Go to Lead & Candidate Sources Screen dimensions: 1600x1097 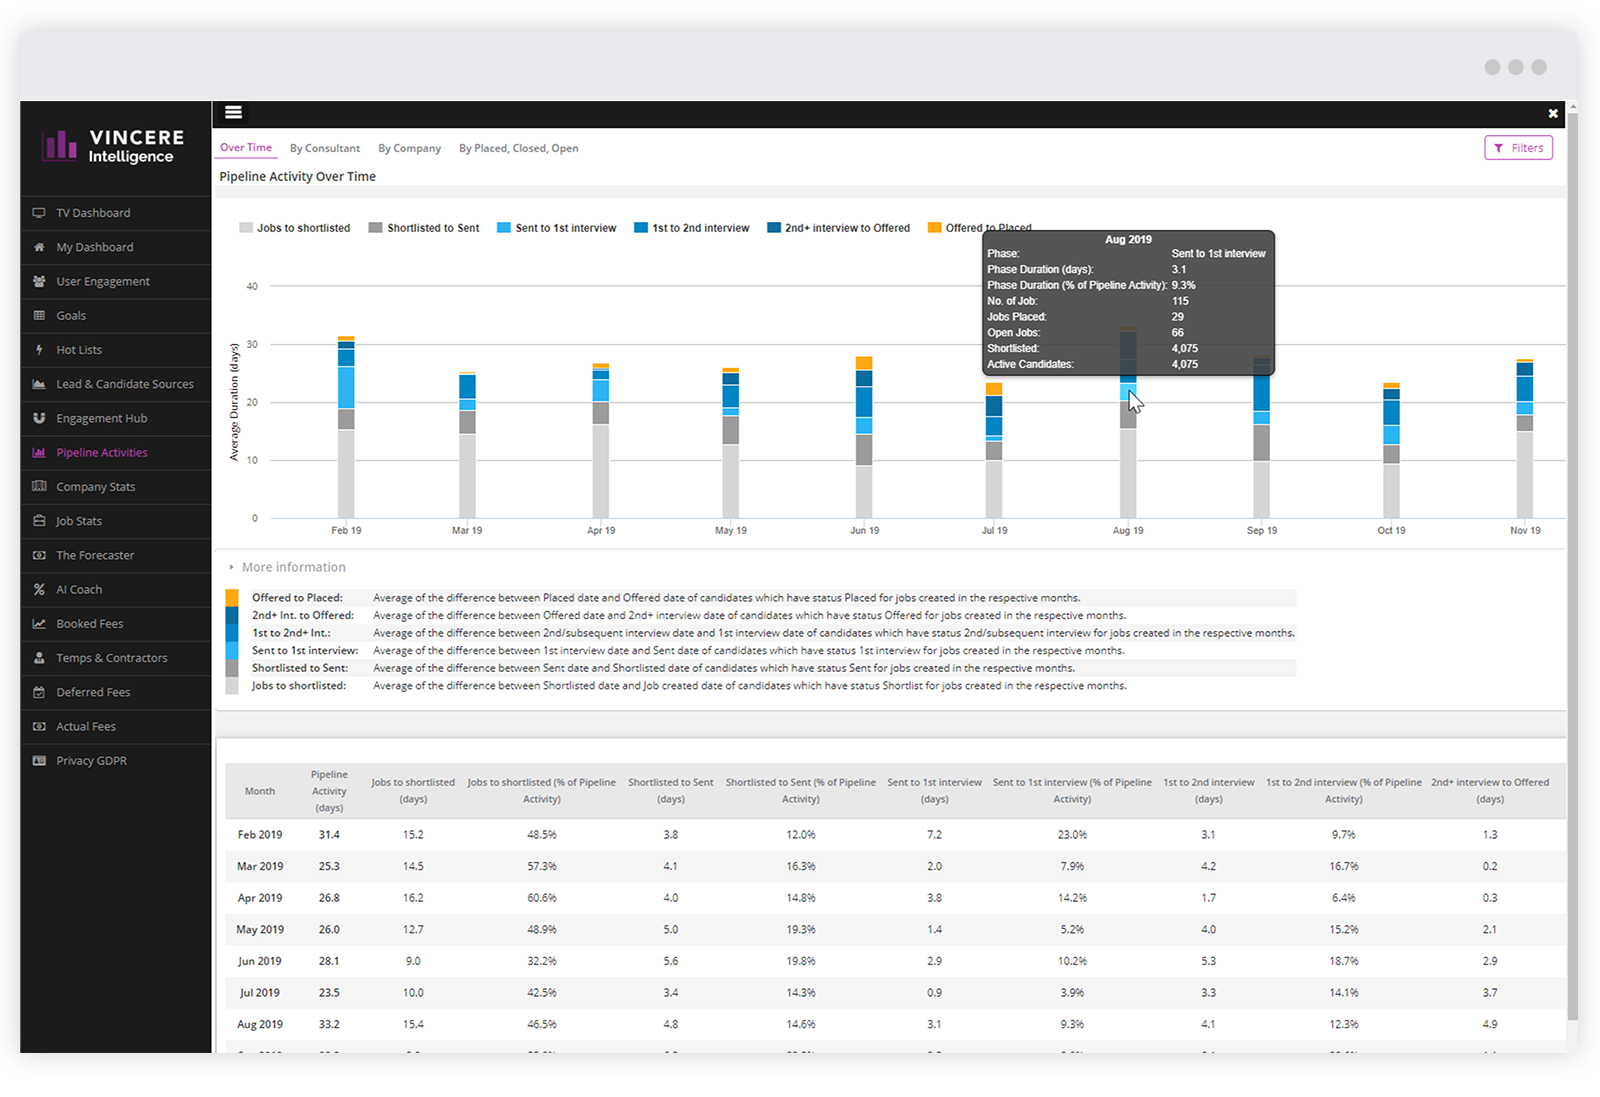(125, 383)
